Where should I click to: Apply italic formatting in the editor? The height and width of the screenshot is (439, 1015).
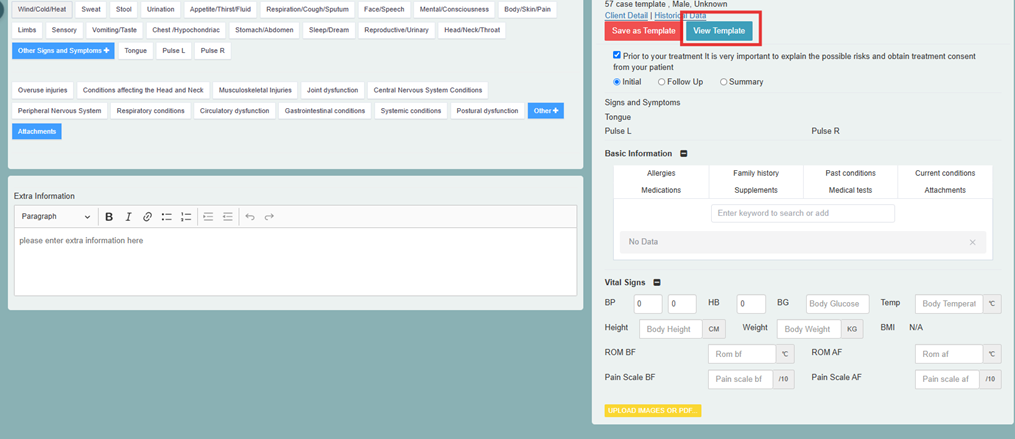[x=128, y=217]
